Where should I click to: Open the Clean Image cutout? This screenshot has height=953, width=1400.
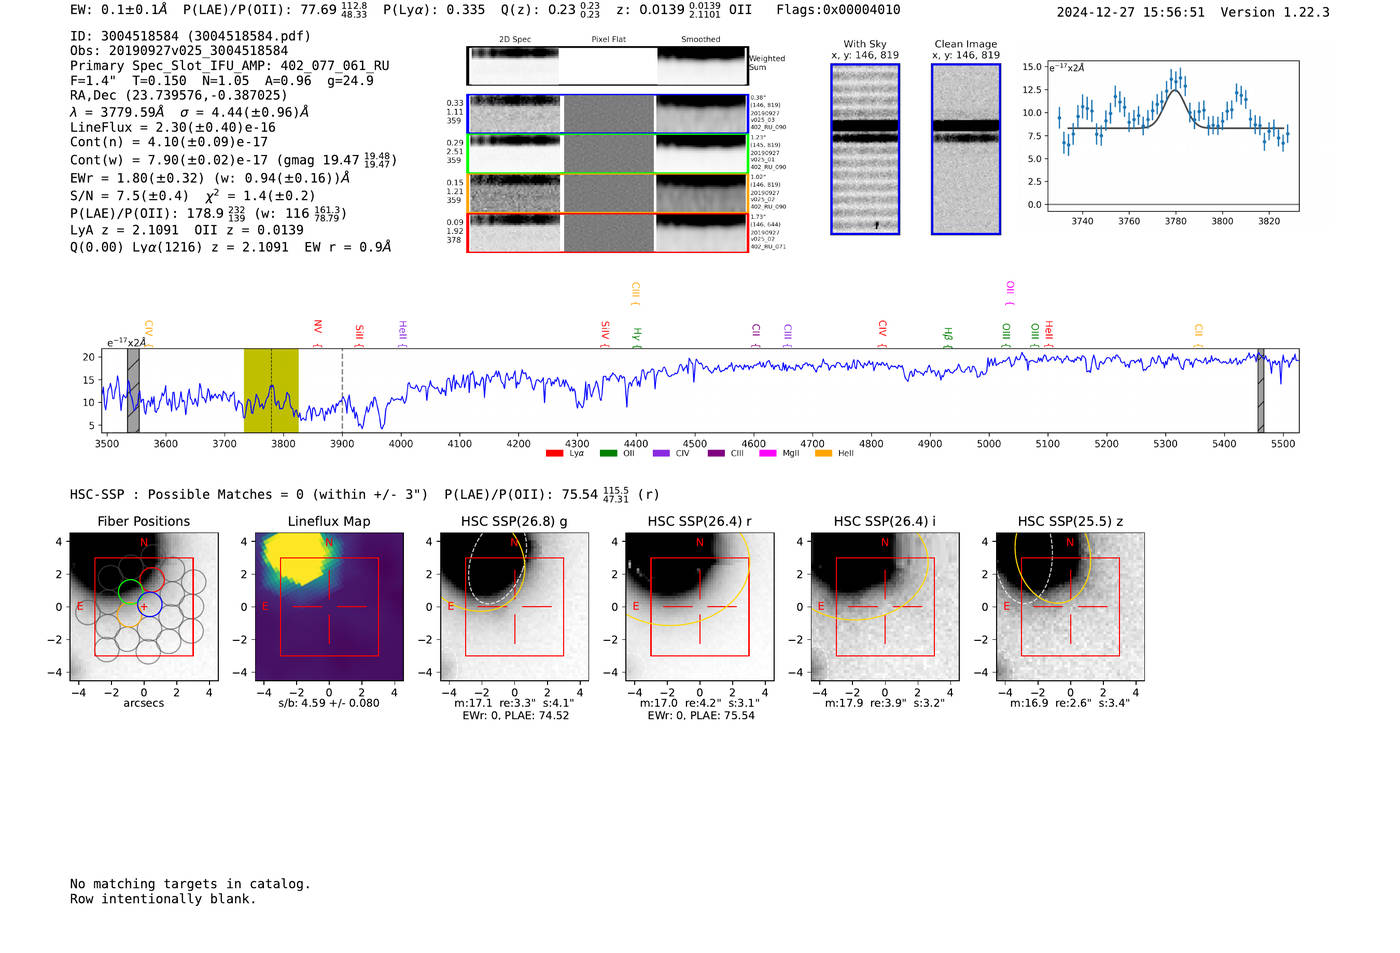tap(966, 149)
